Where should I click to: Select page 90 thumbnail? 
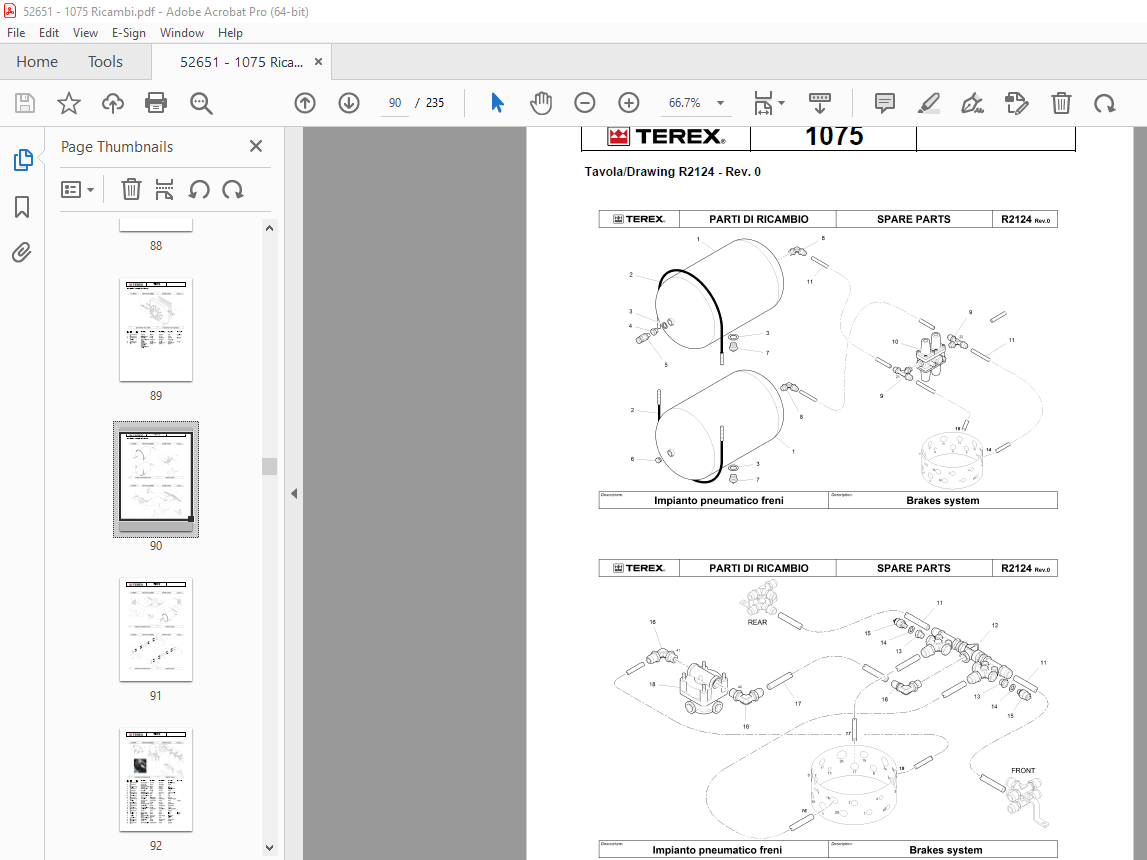(x=156, y=479)
